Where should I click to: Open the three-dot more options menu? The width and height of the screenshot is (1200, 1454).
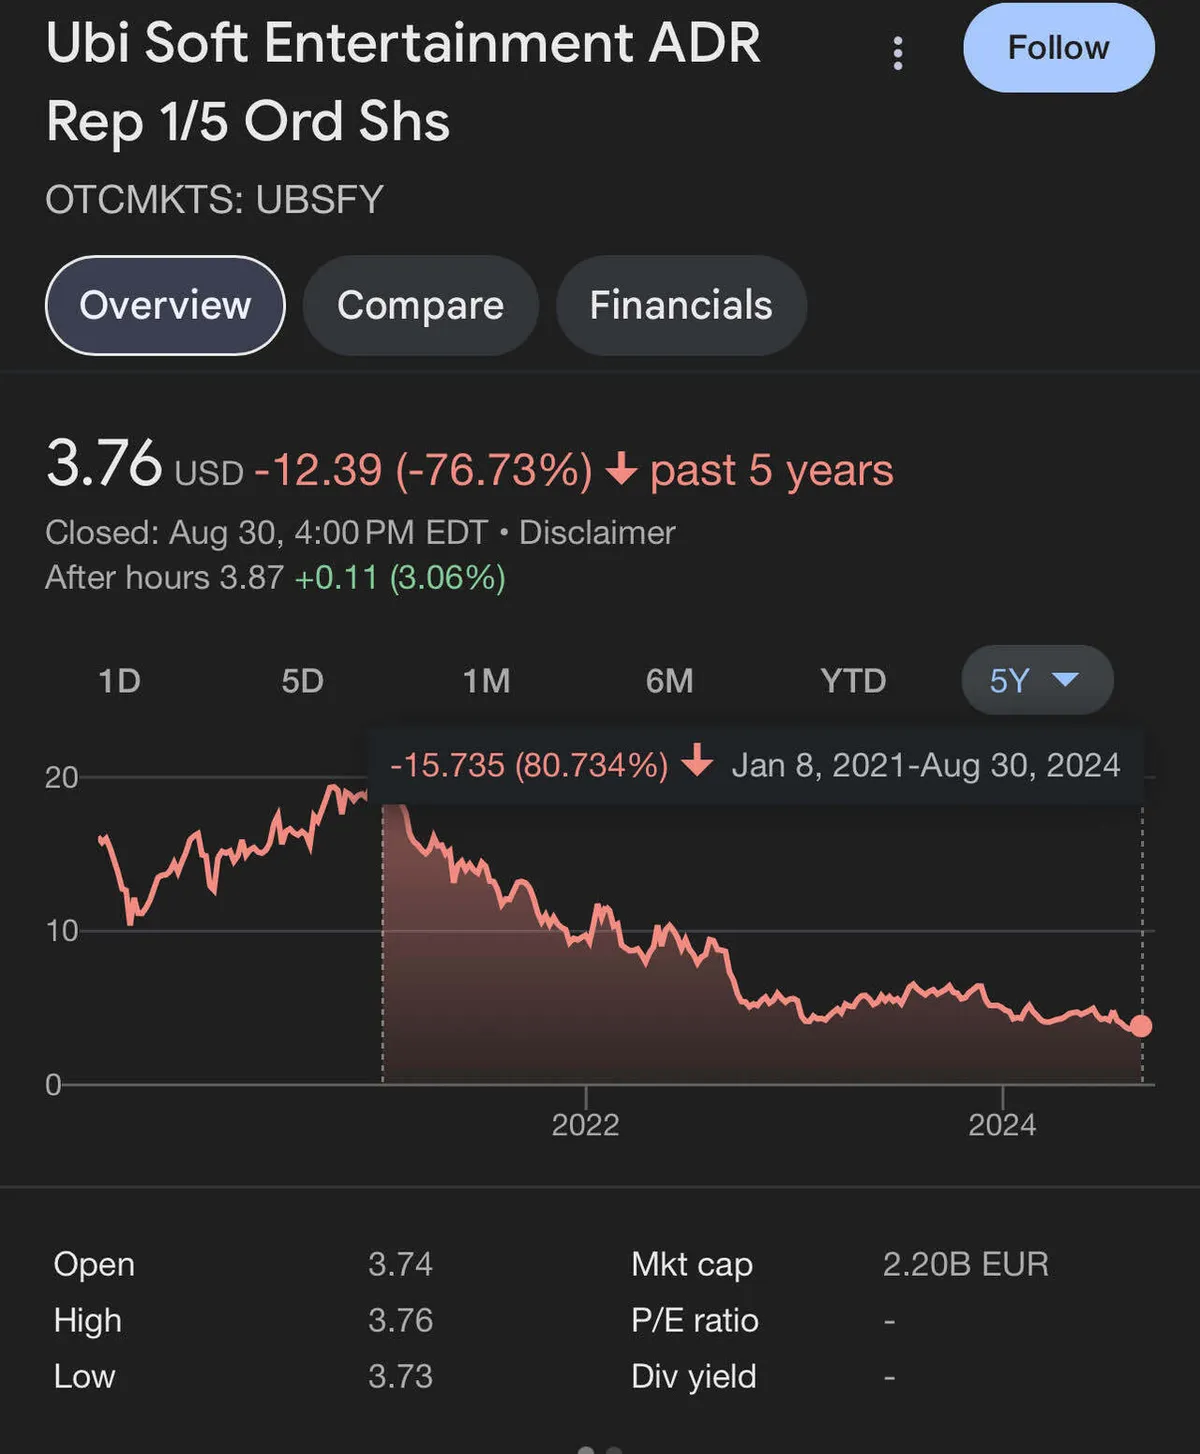898,53
